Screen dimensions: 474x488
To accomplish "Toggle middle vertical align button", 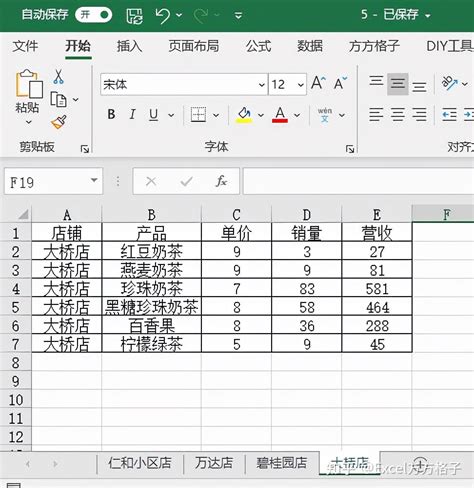I will point(398,84).
